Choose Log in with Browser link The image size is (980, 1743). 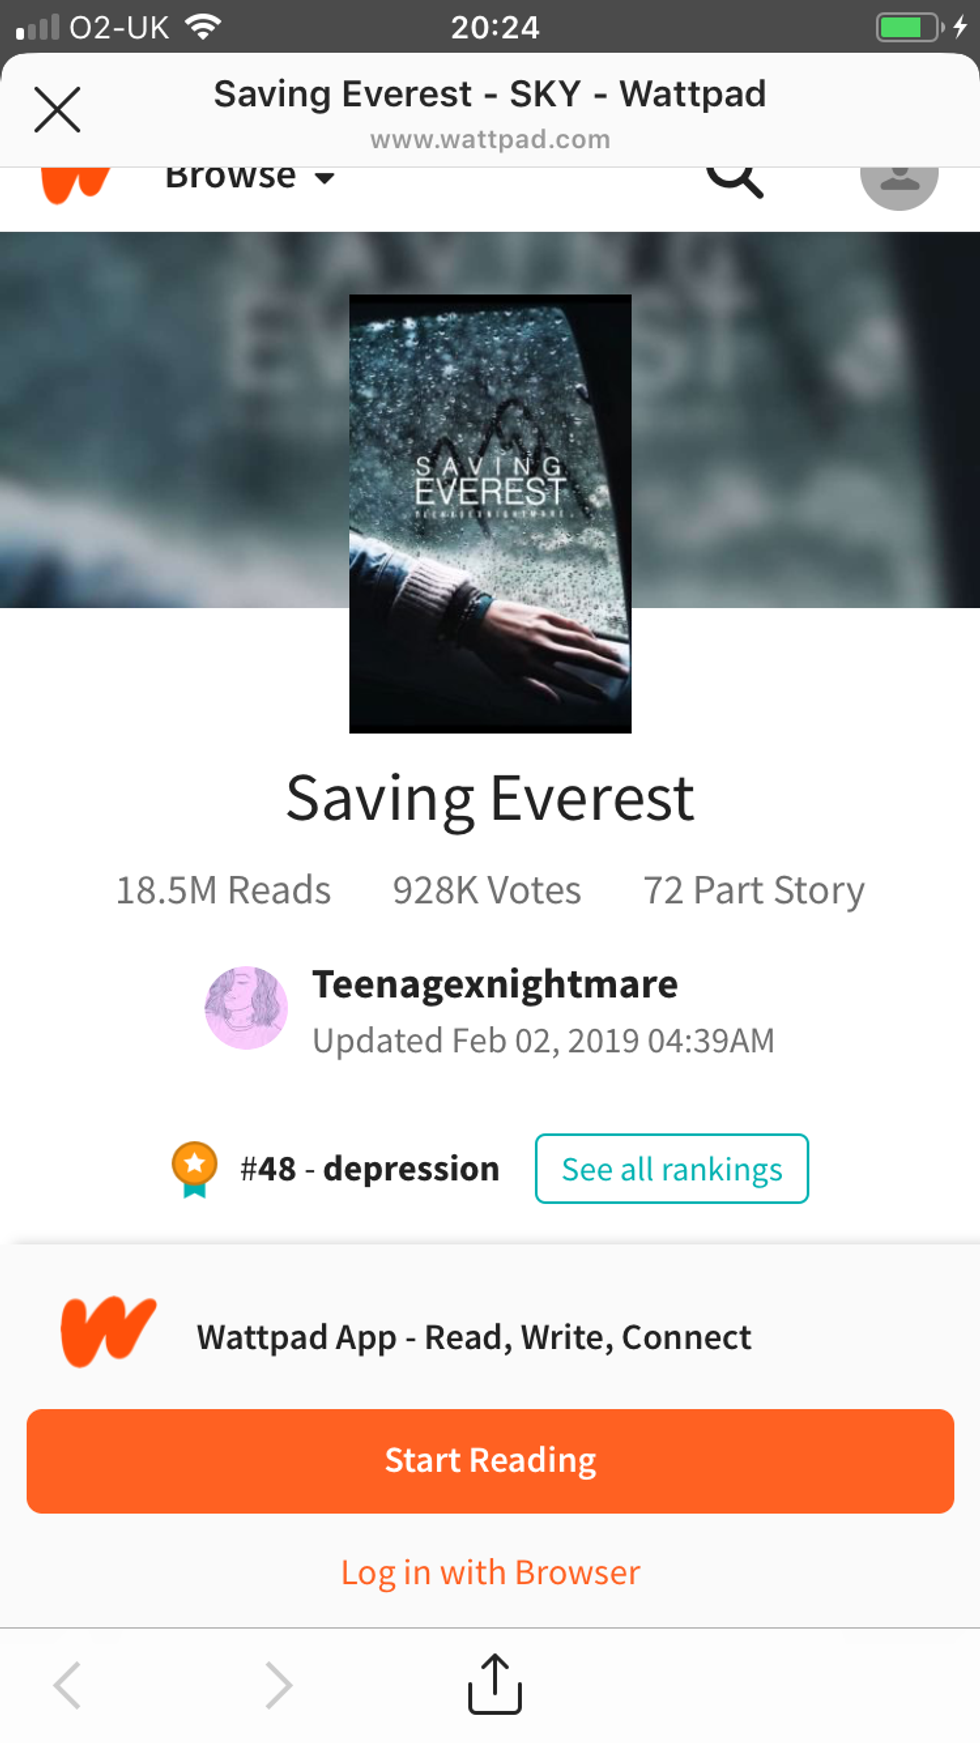click(490, 1572)
